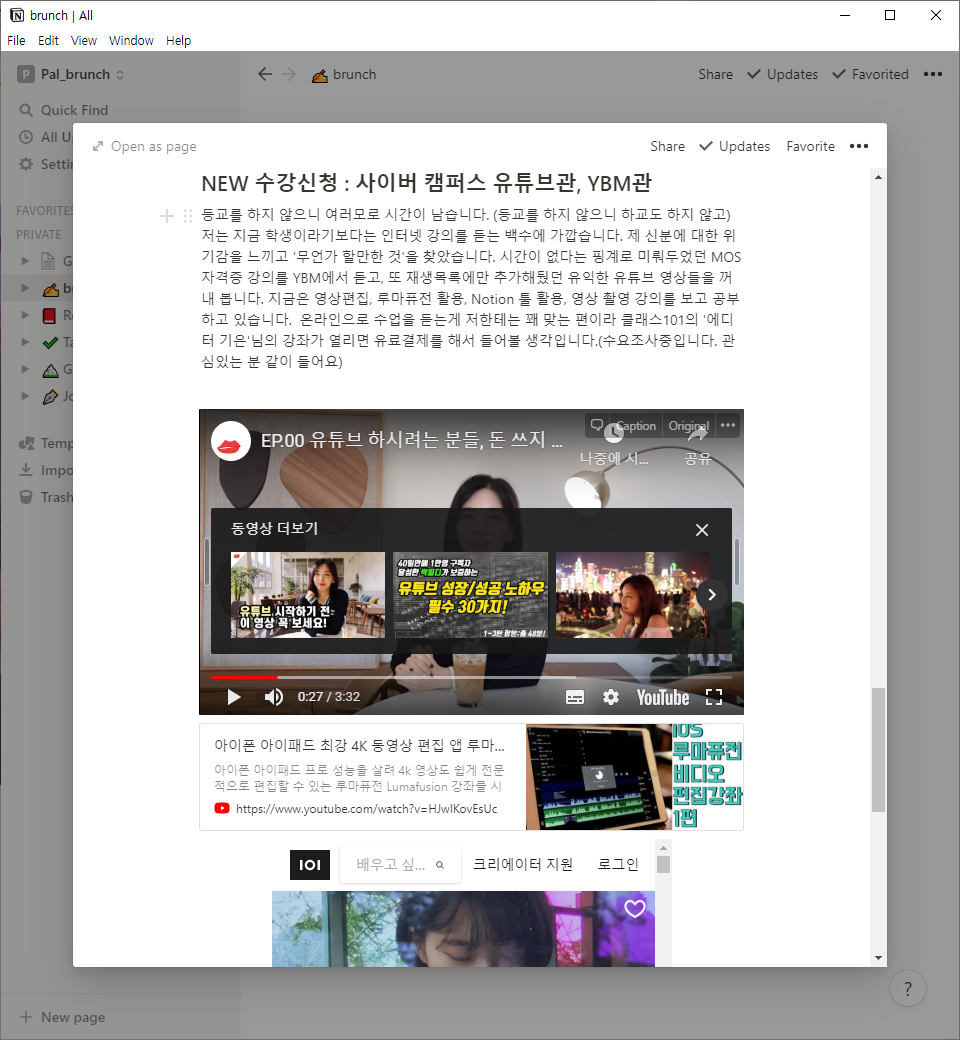Click the pen nib page icon

coord(50,397)
